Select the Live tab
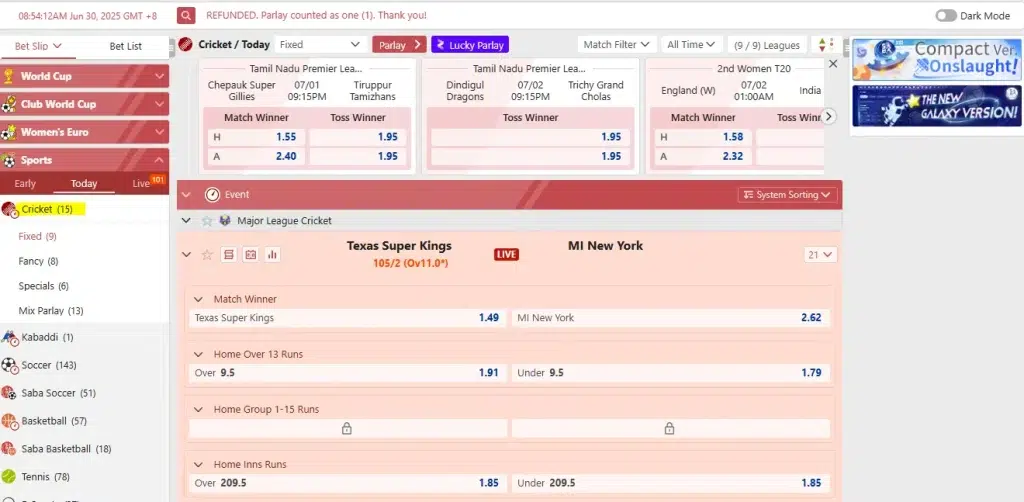The height and width of the screenshot is (502, 1024). coord(141,183)
